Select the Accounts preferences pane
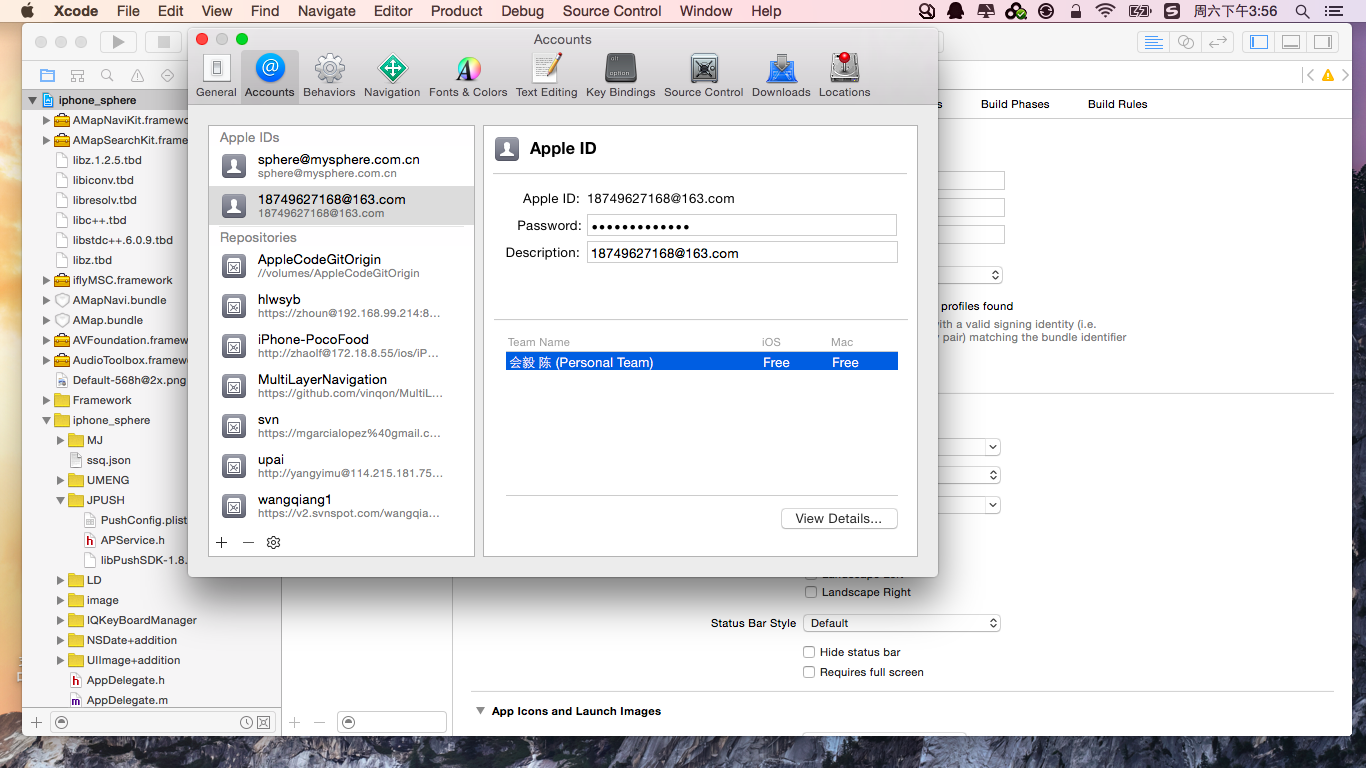 [x=270, y=76]
